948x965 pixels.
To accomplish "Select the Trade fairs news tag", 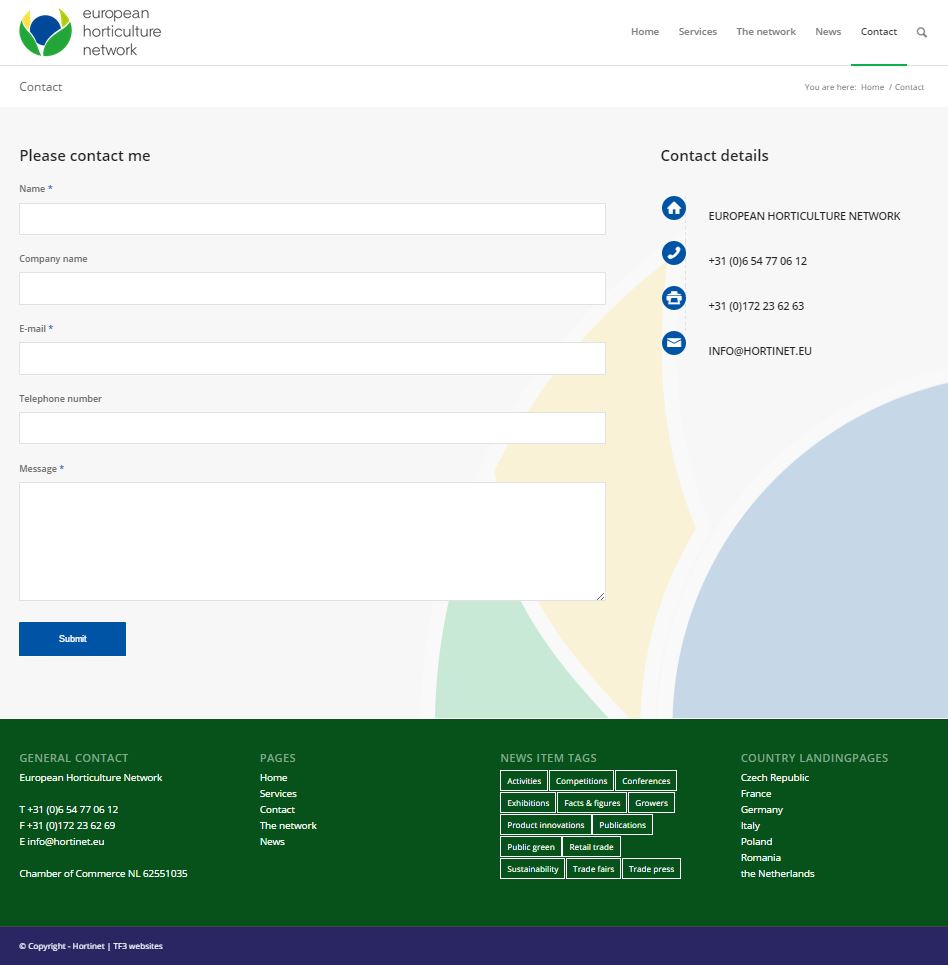I will coord(593,869).
